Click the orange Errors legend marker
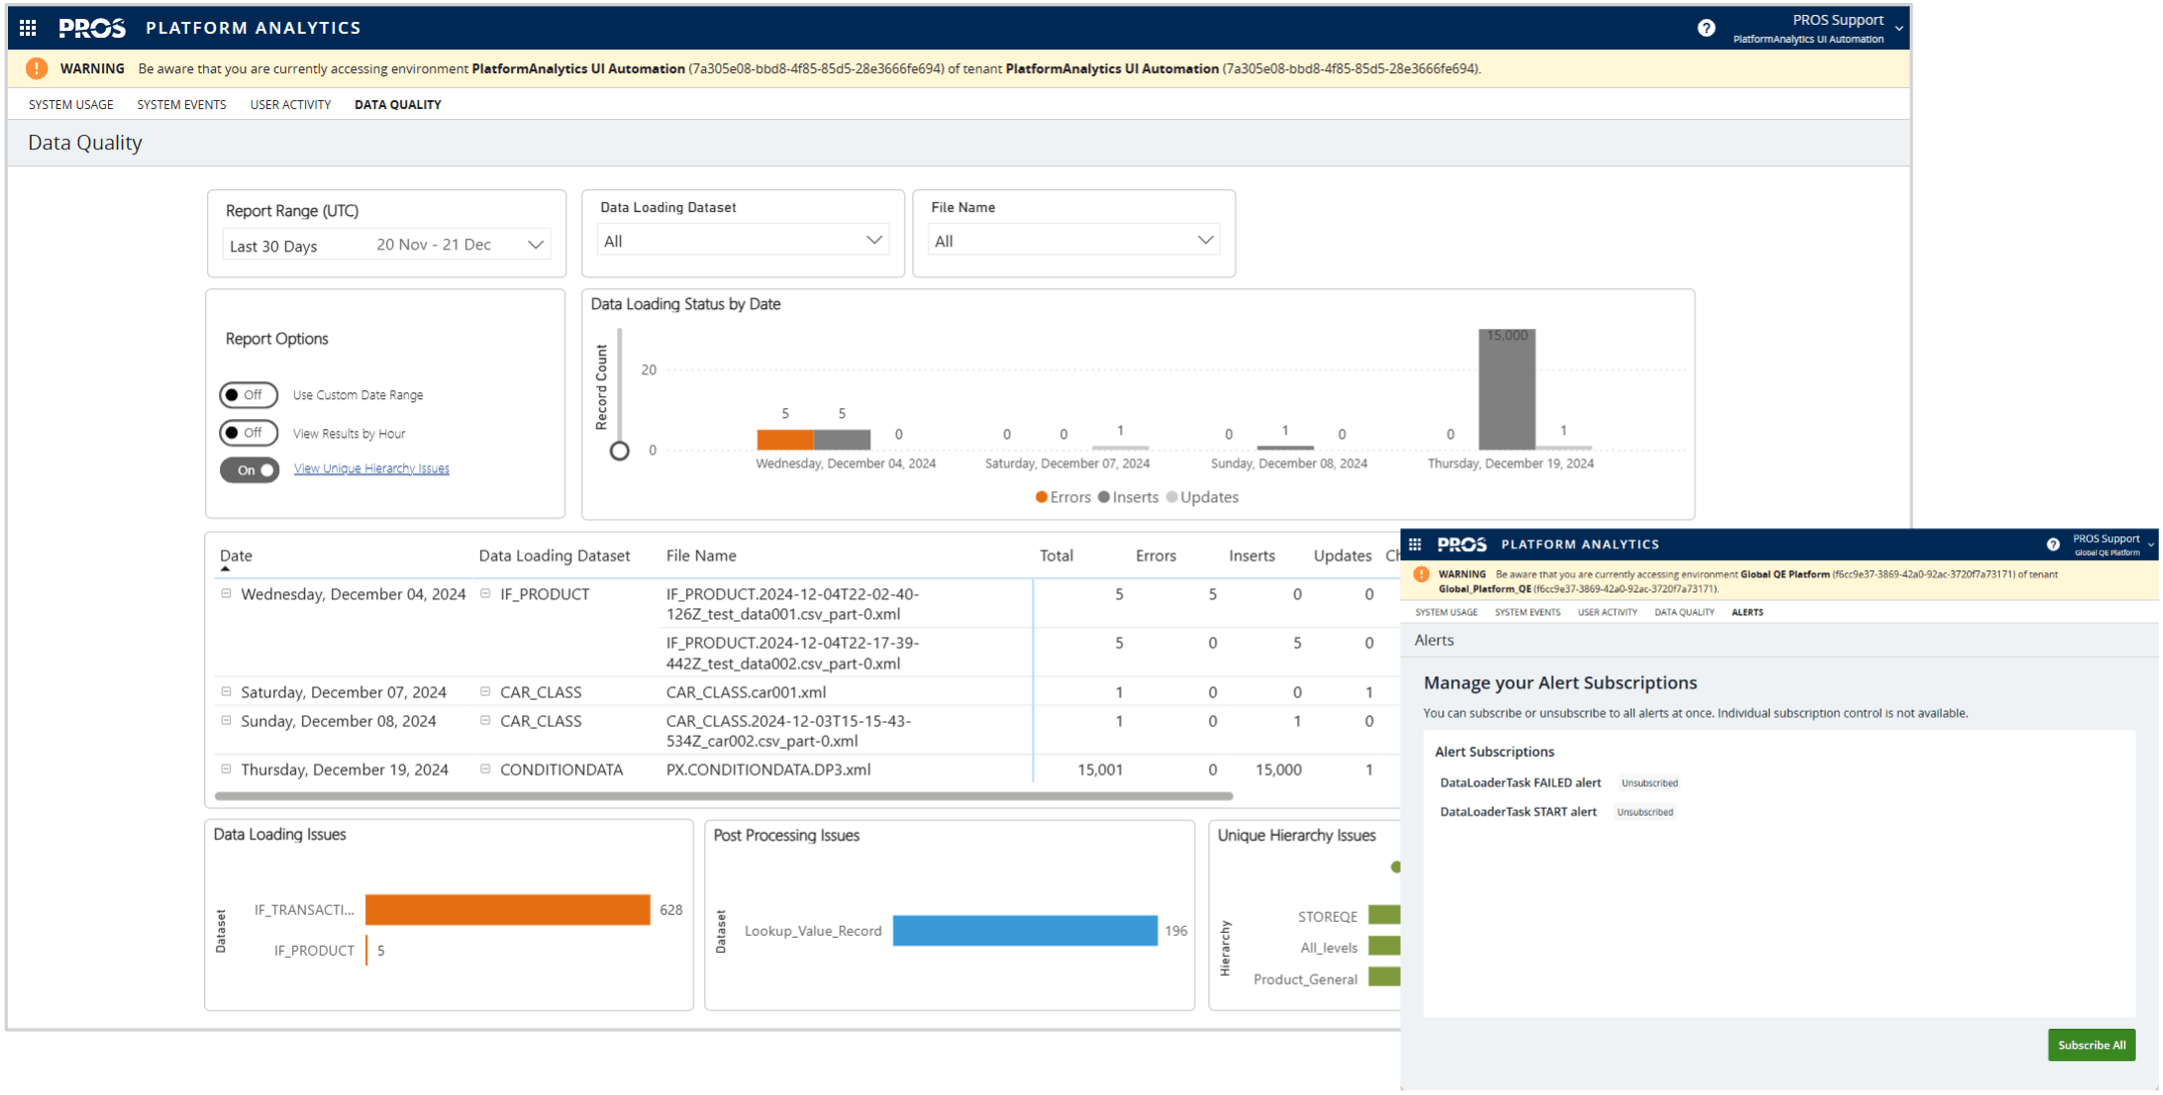The width and height of the screenshot is (2163, 1095). (1042, 497)
